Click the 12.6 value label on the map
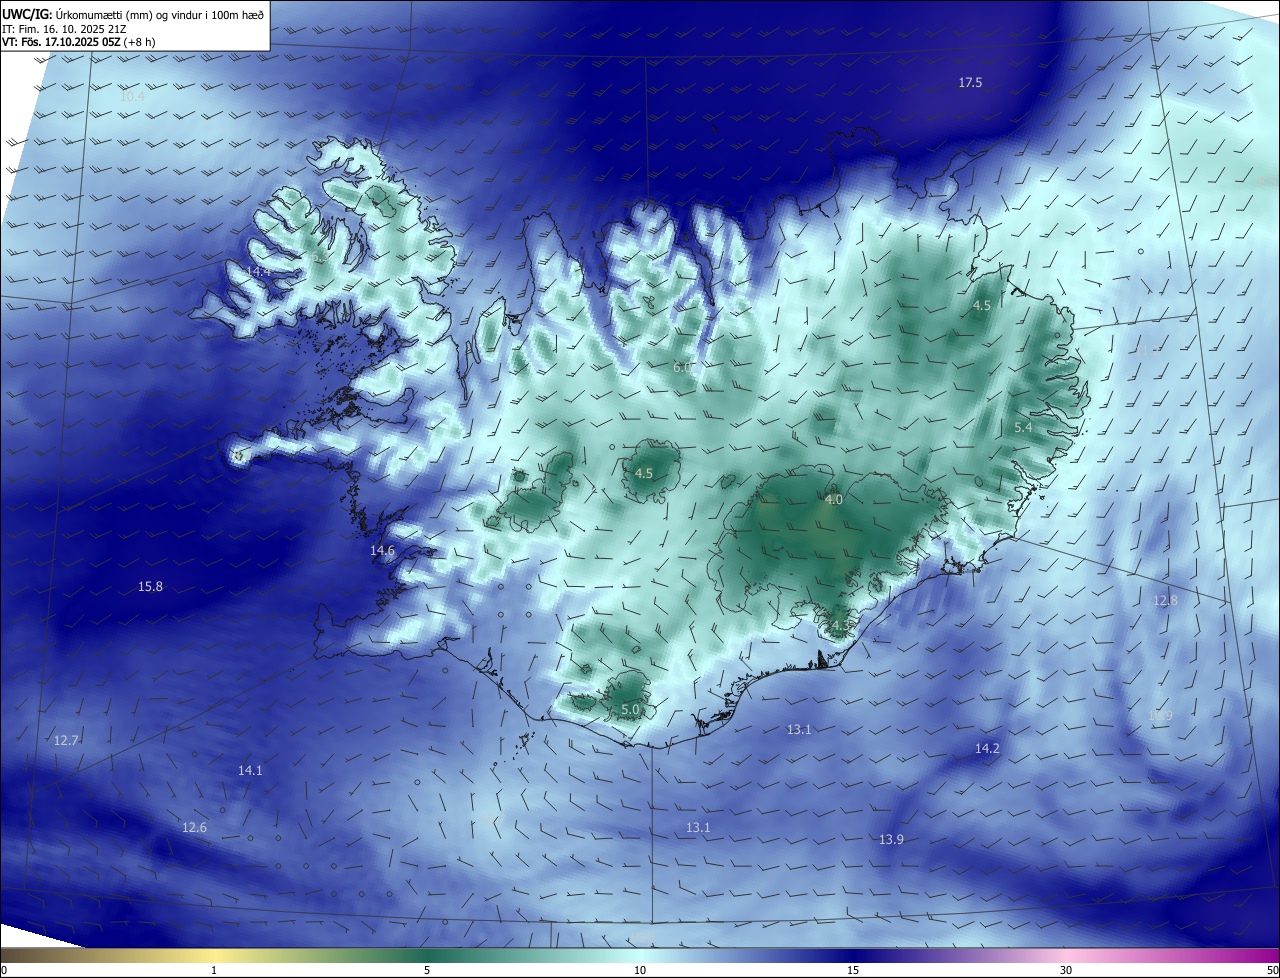Screen dimensions: 1280x978 [194, 828]
